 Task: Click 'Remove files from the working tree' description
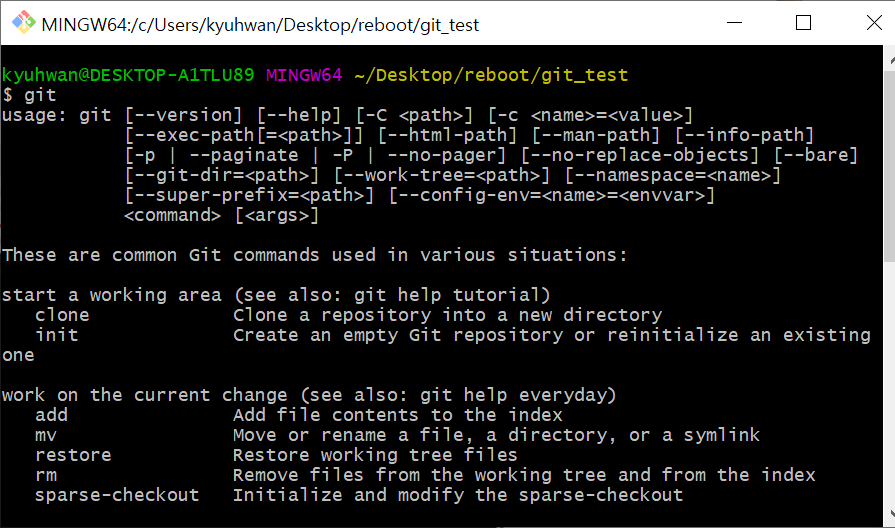coord(524,475)
